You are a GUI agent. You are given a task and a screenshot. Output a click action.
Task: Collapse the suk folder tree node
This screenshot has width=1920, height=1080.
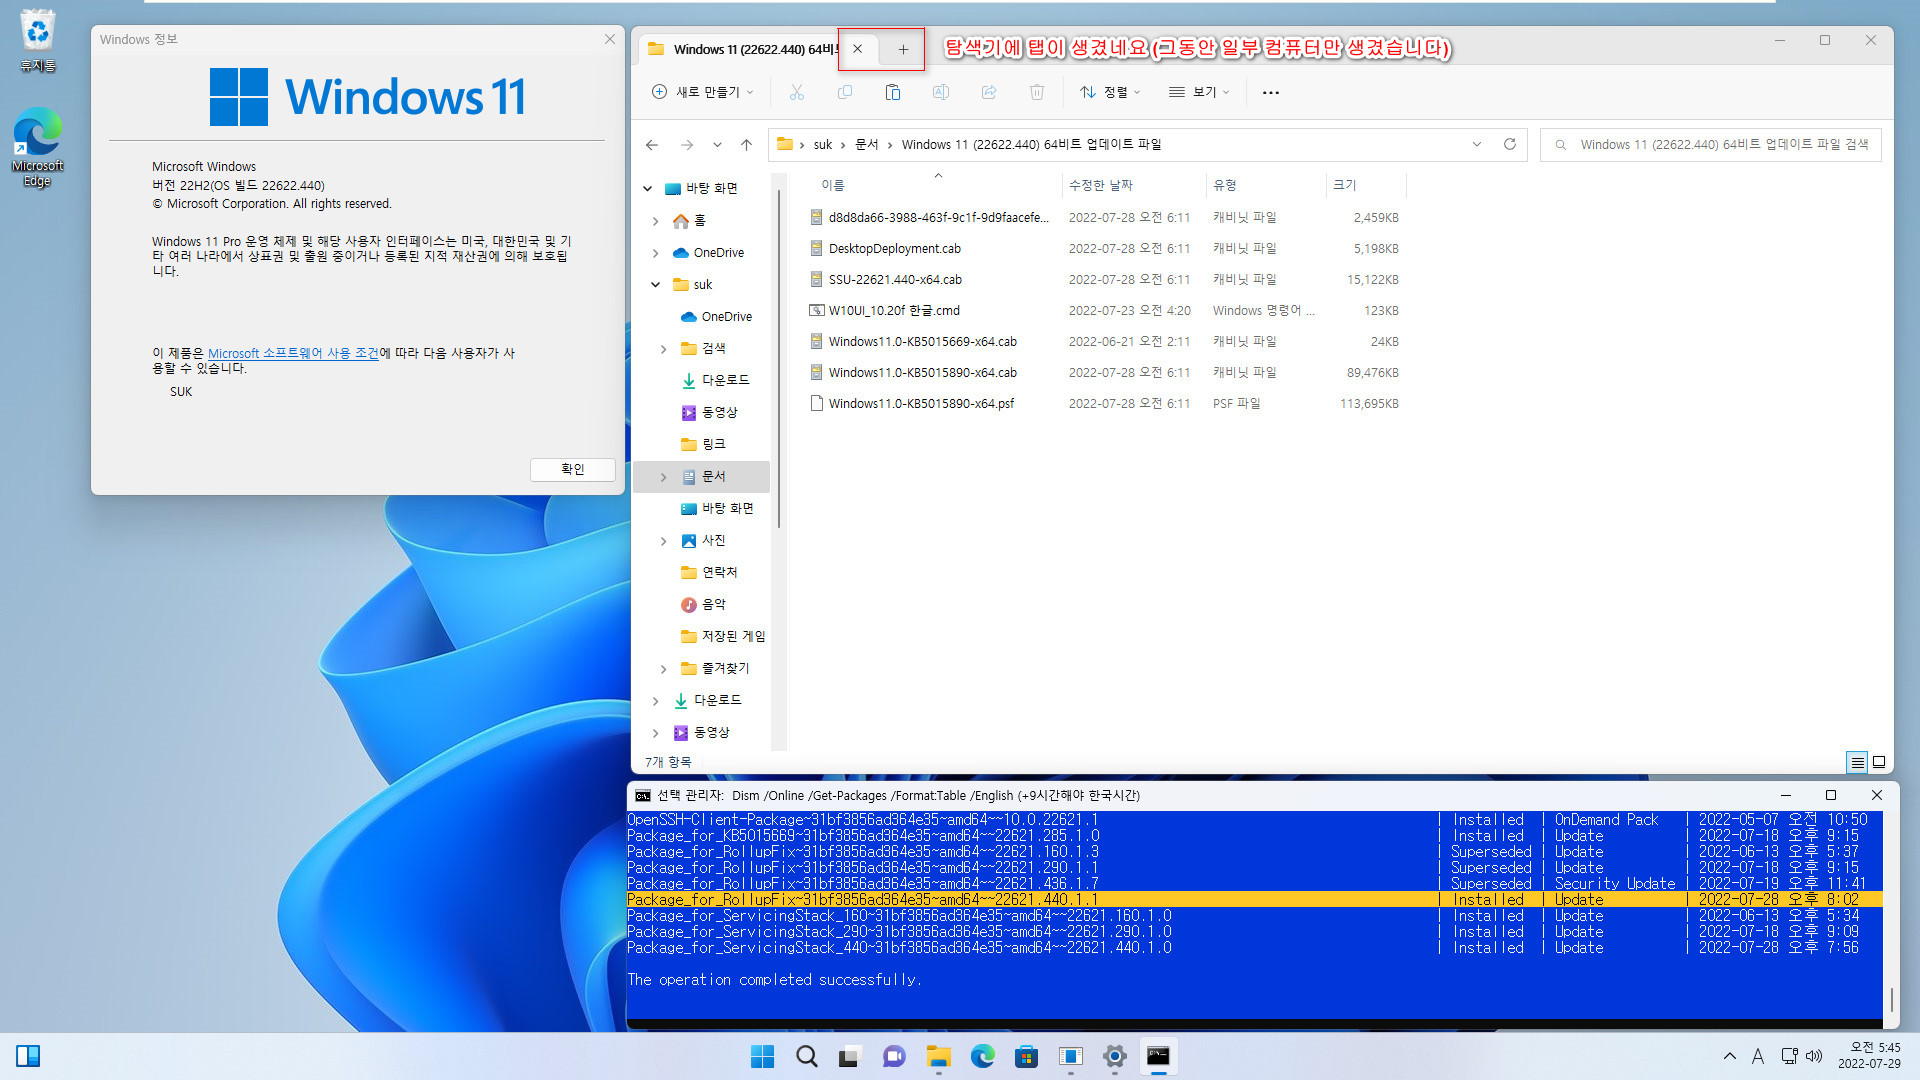click(656, 285)
